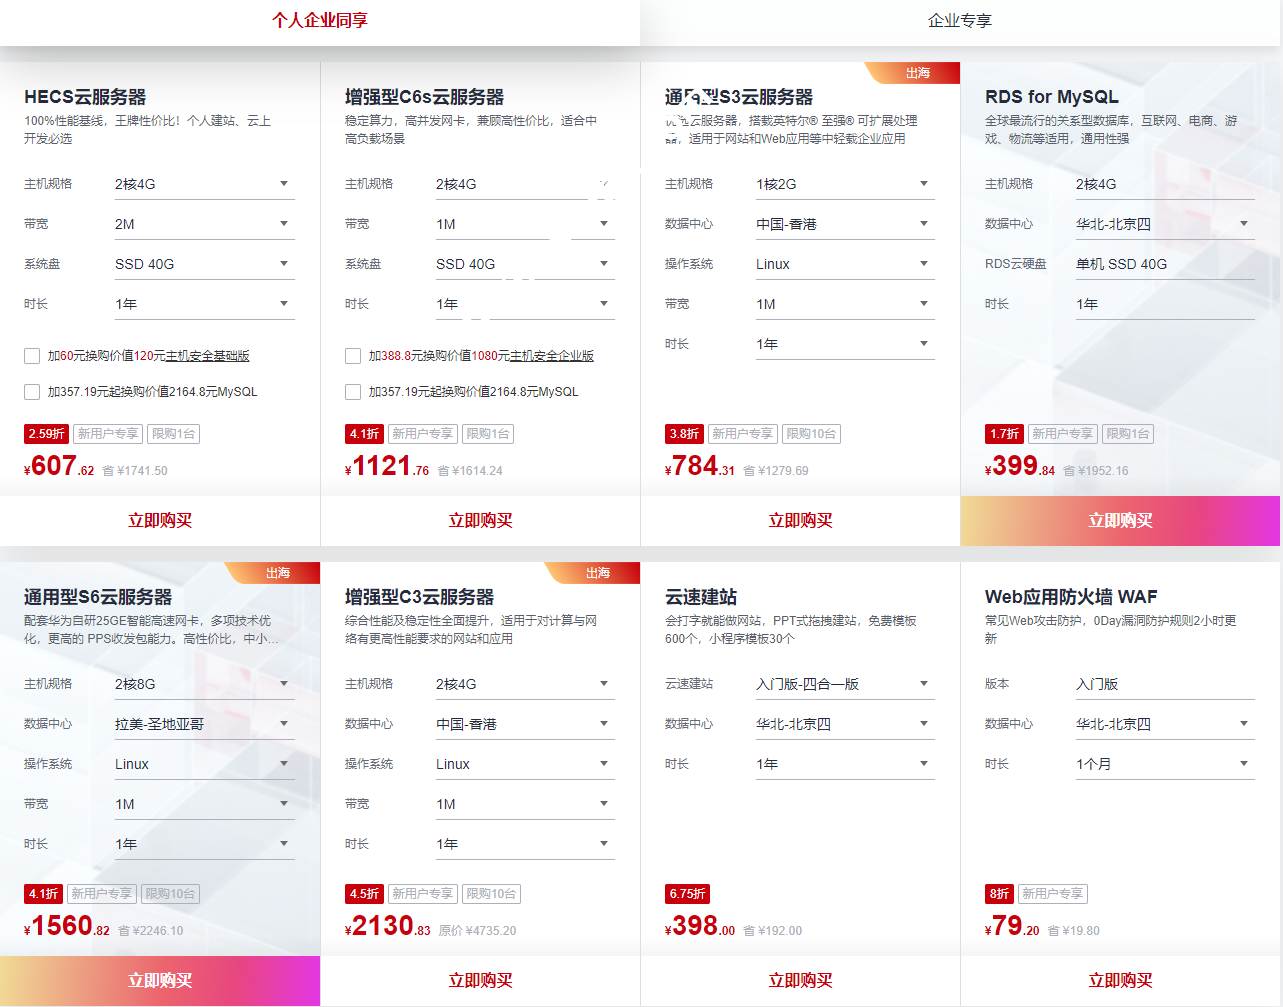Open the 主机规格 dropdown in the 增强型C6s card
This screenshot has width=1283, height=1007.
point(525,184)
